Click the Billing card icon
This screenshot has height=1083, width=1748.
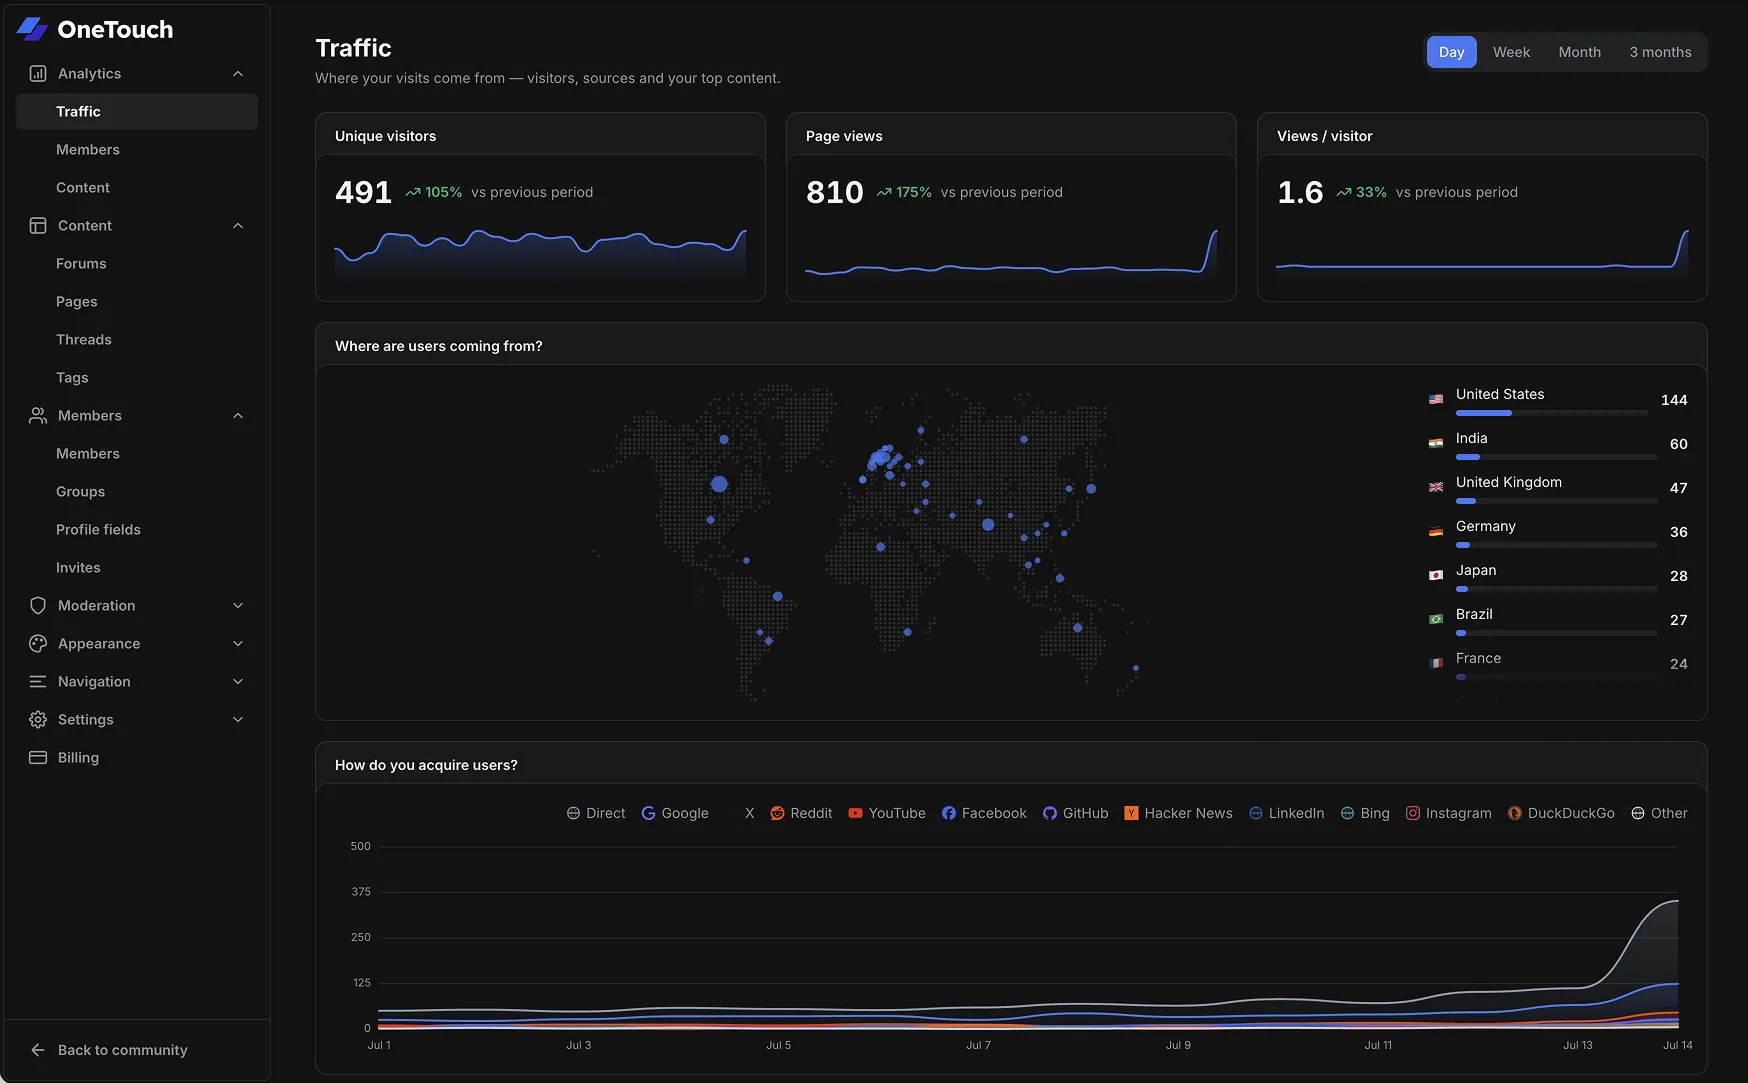(38, 757)
